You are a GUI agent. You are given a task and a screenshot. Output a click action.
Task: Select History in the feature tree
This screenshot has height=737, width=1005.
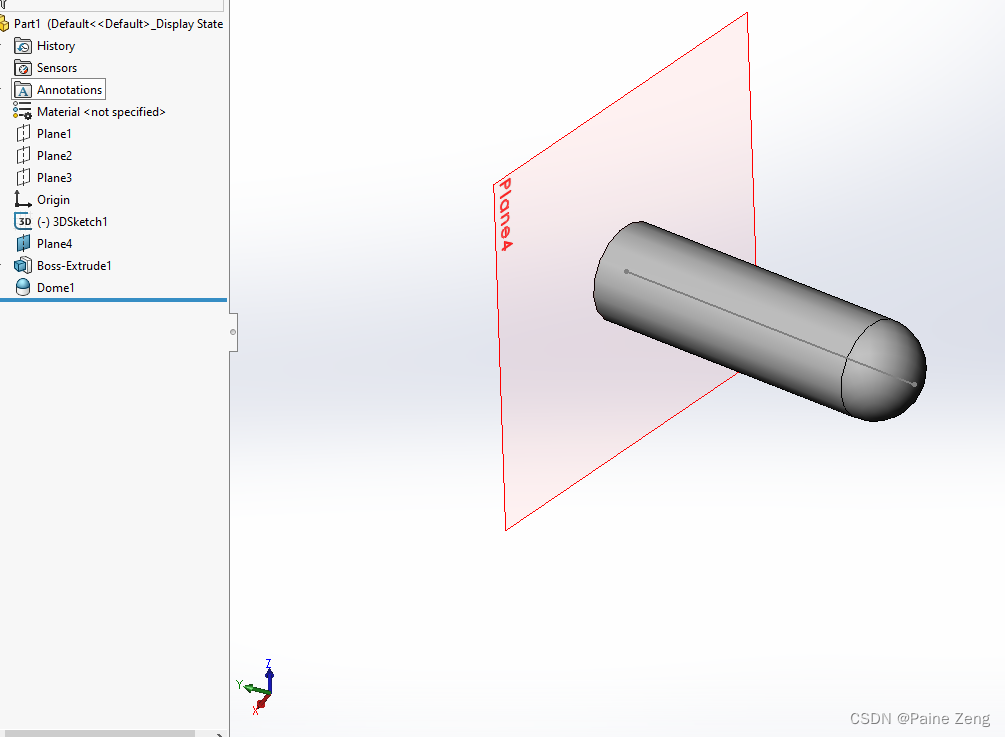pos(56,46)
